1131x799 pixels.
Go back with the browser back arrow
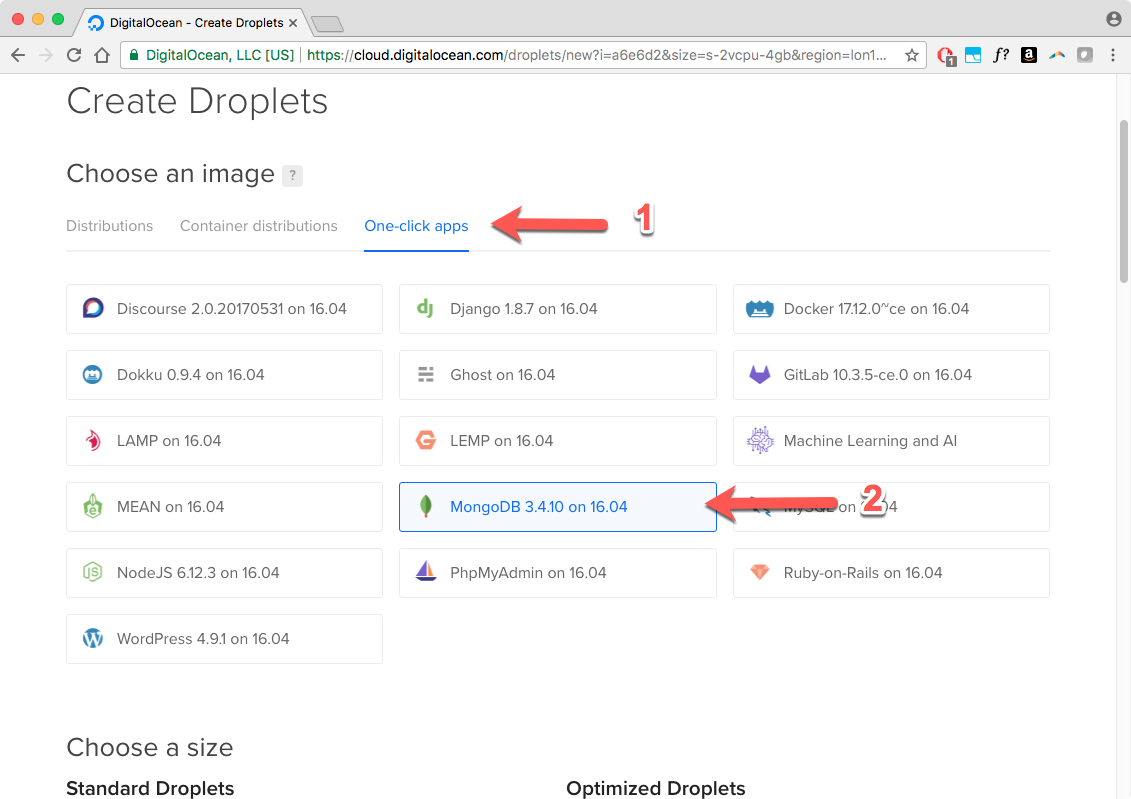click(x=19, y=55)
